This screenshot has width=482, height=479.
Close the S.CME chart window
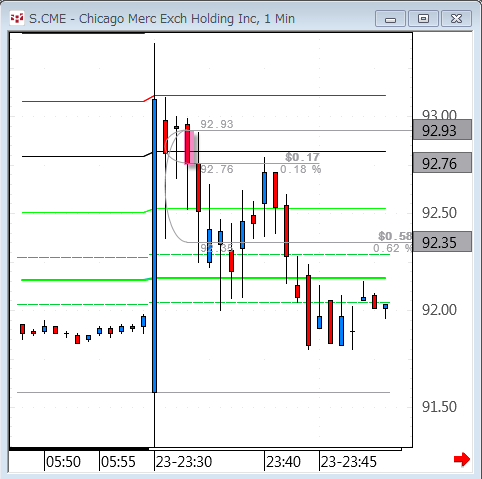point(456,18)
